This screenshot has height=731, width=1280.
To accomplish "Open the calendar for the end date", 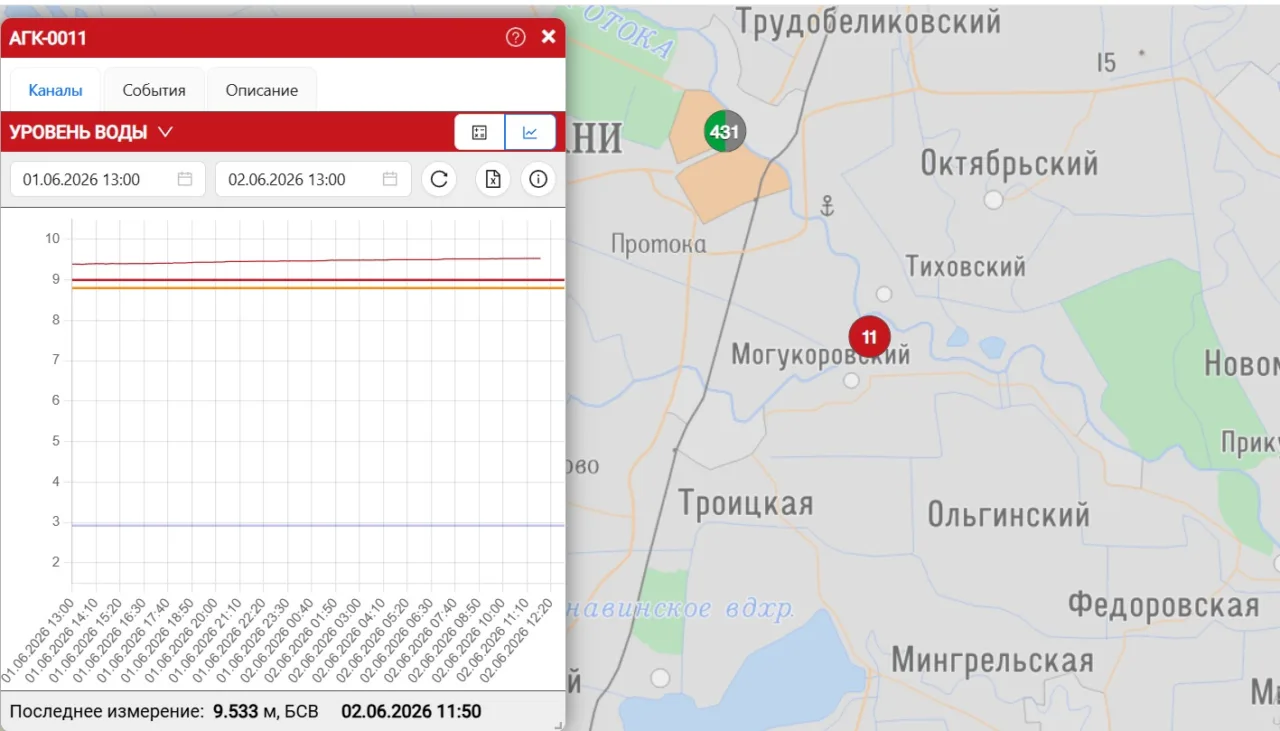I will [390, 180].
